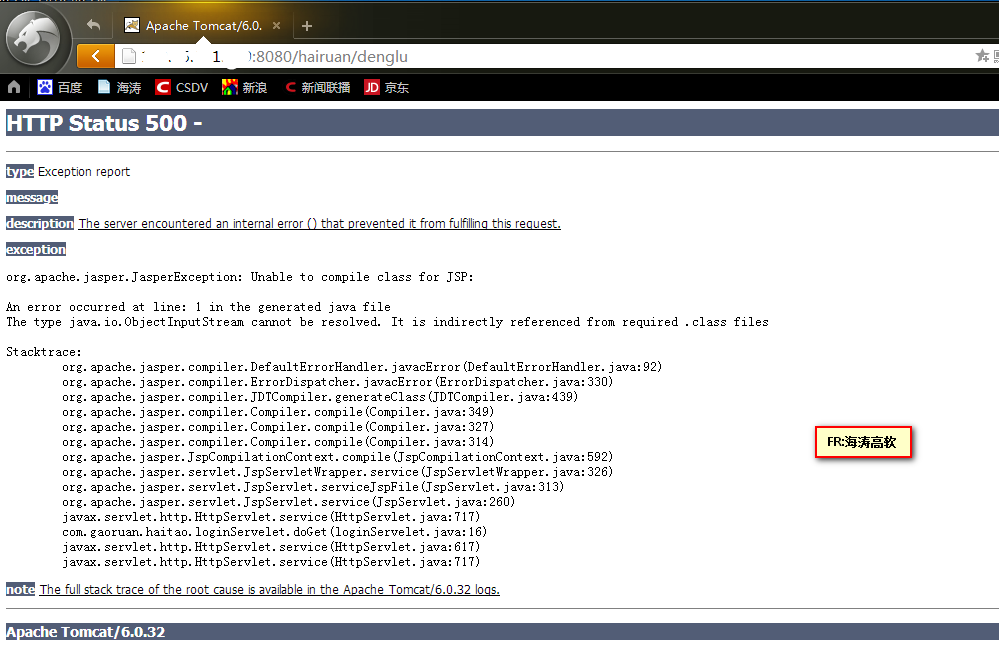Open the 京东 bookmark
The width and height of the screenshot is (999, 651).
pyautogui.click(x=387, y=87)
